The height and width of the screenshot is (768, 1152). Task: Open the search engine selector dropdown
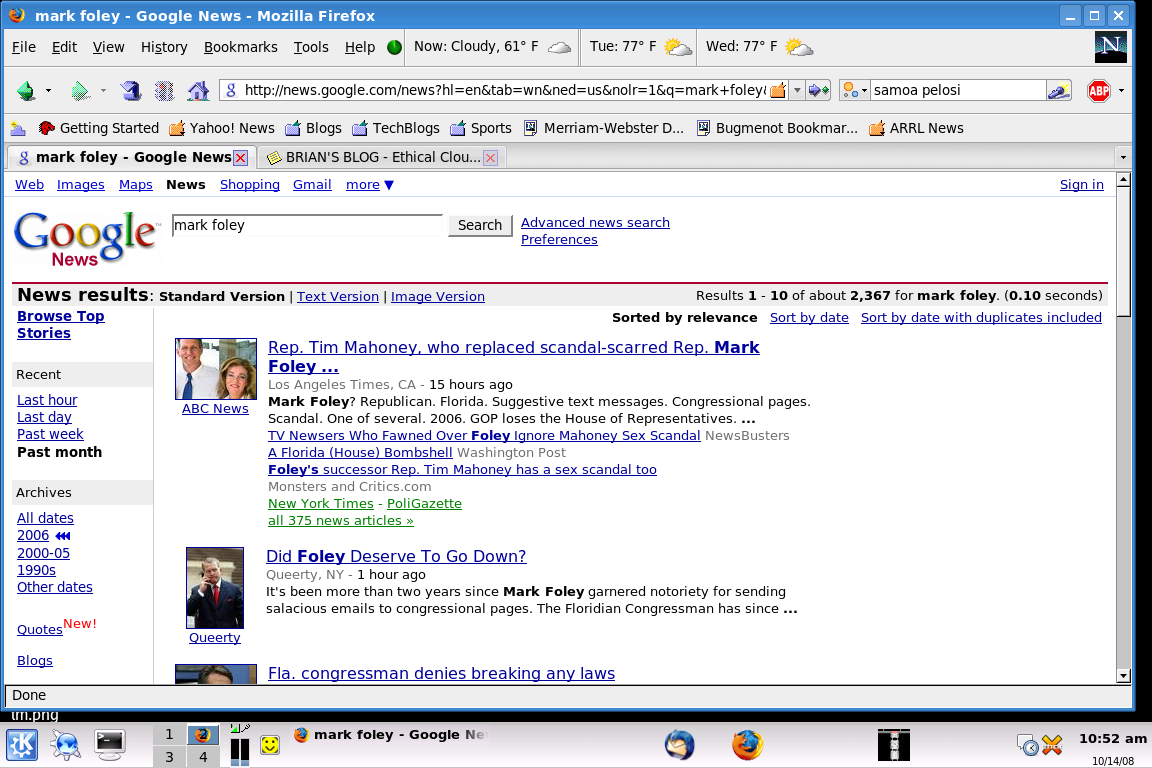click(855, 90)
